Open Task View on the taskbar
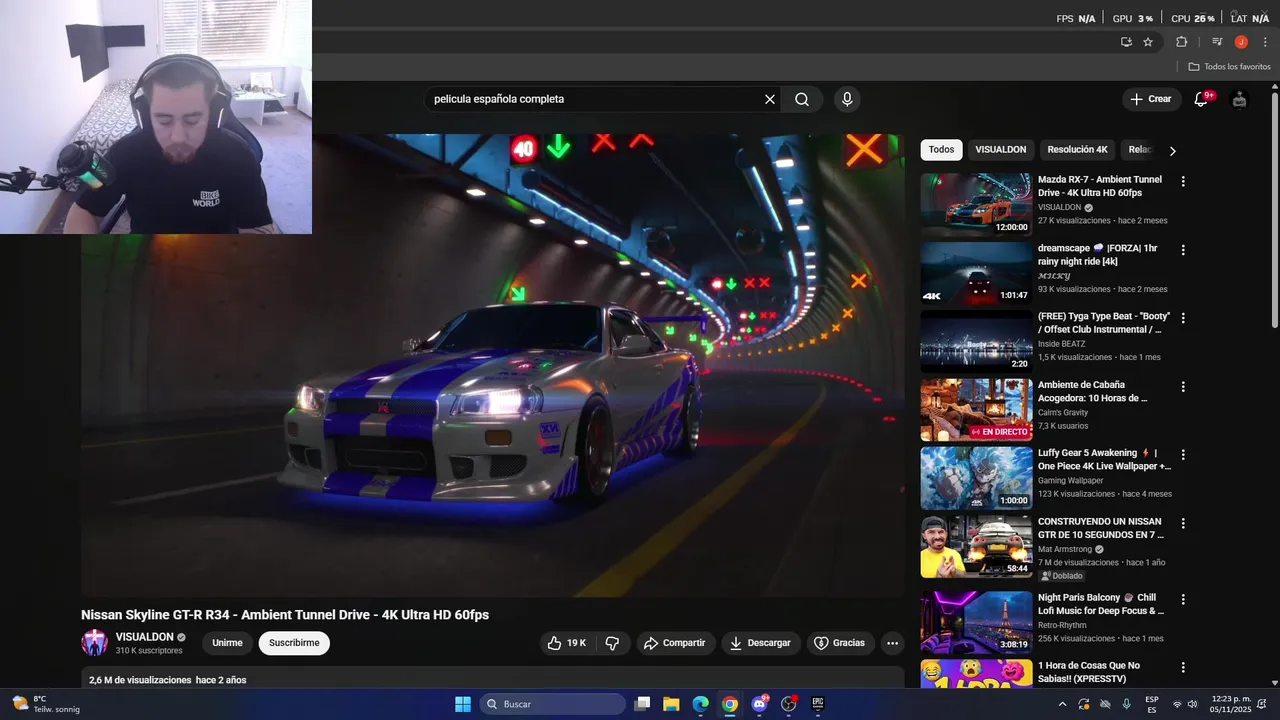The width and height of the screenshot is (1280, 720). 643,704
